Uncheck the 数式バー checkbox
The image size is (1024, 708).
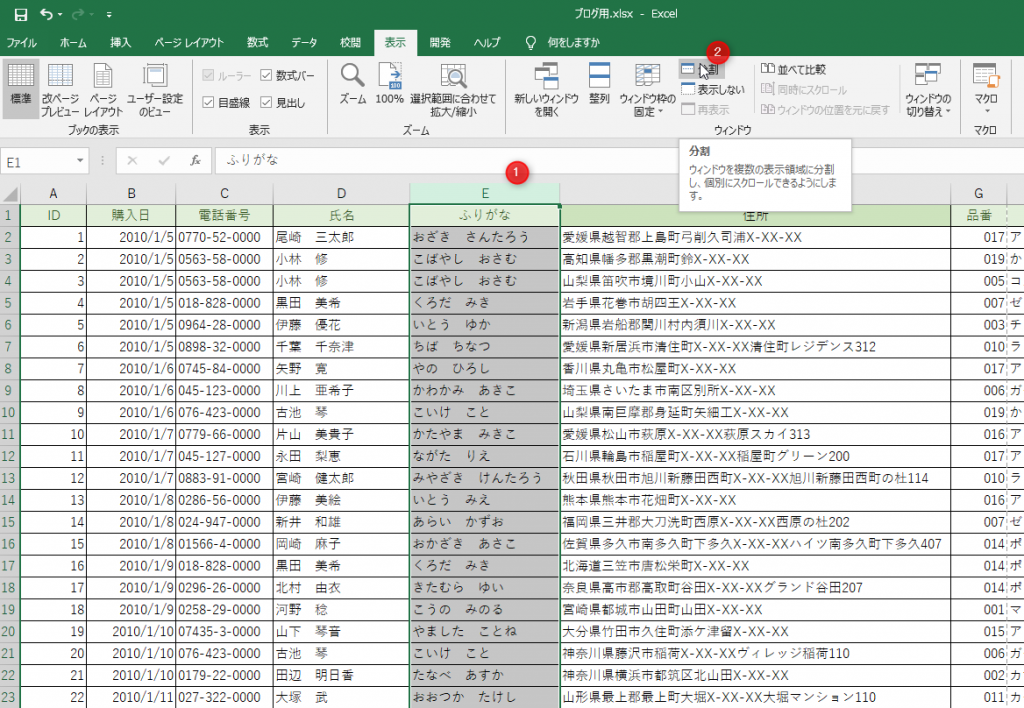tap(266, 75)
